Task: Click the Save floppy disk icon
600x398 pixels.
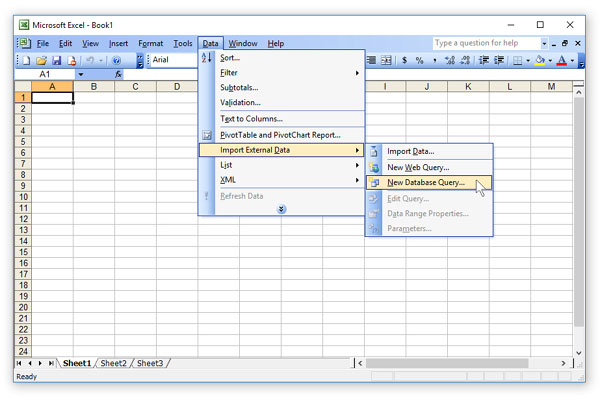Action: pyautogui.click(x=57, y=60)
